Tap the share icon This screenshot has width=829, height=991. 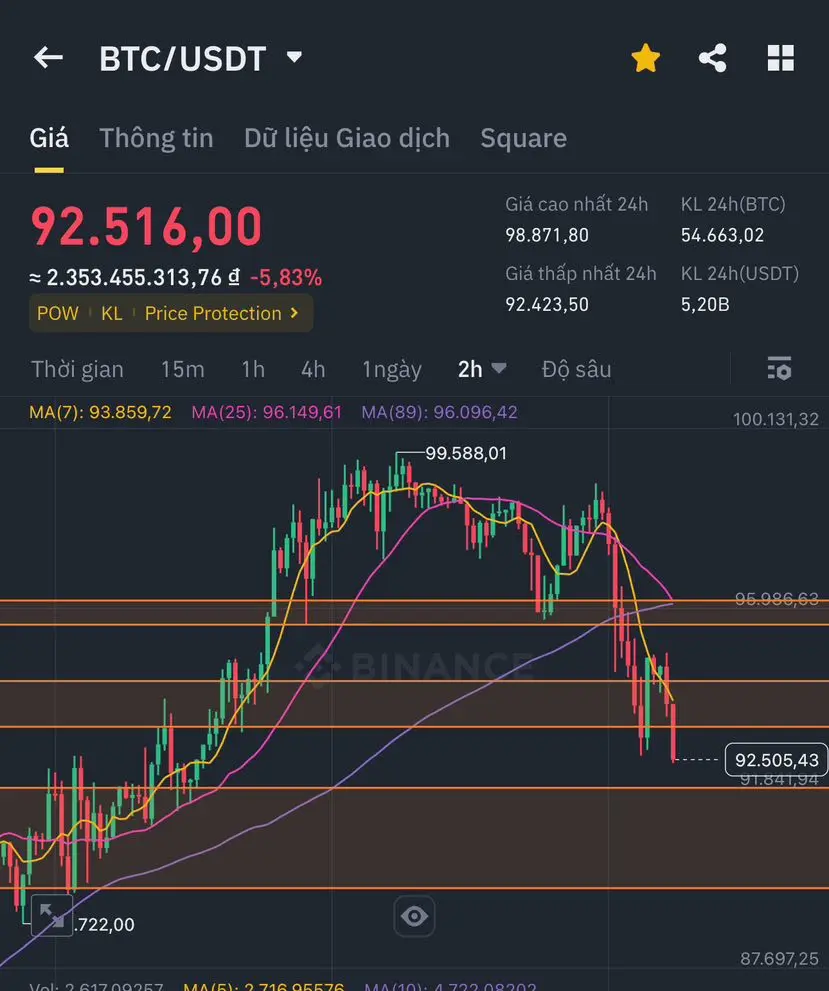(712, 58)
